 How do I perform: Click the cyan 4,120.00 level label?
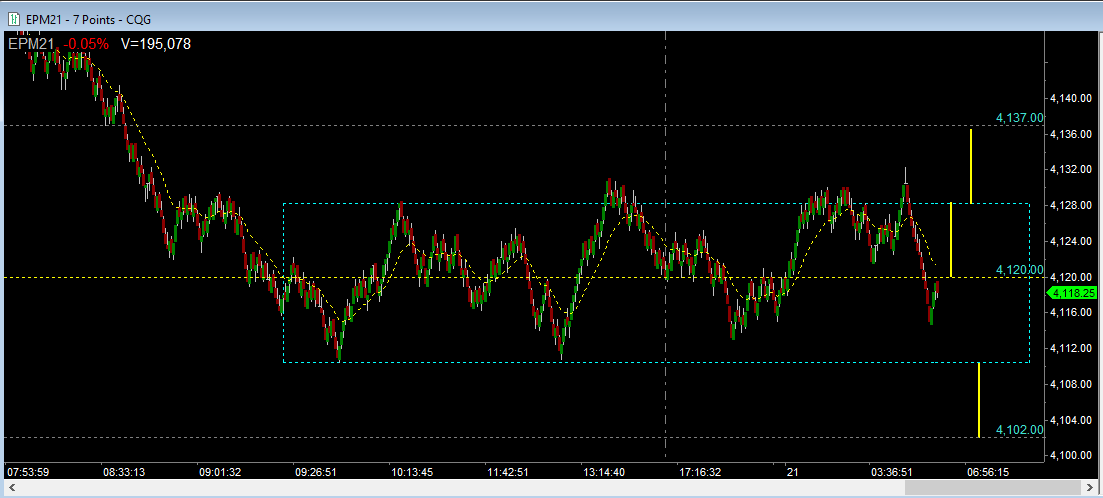pos(1020,269)
